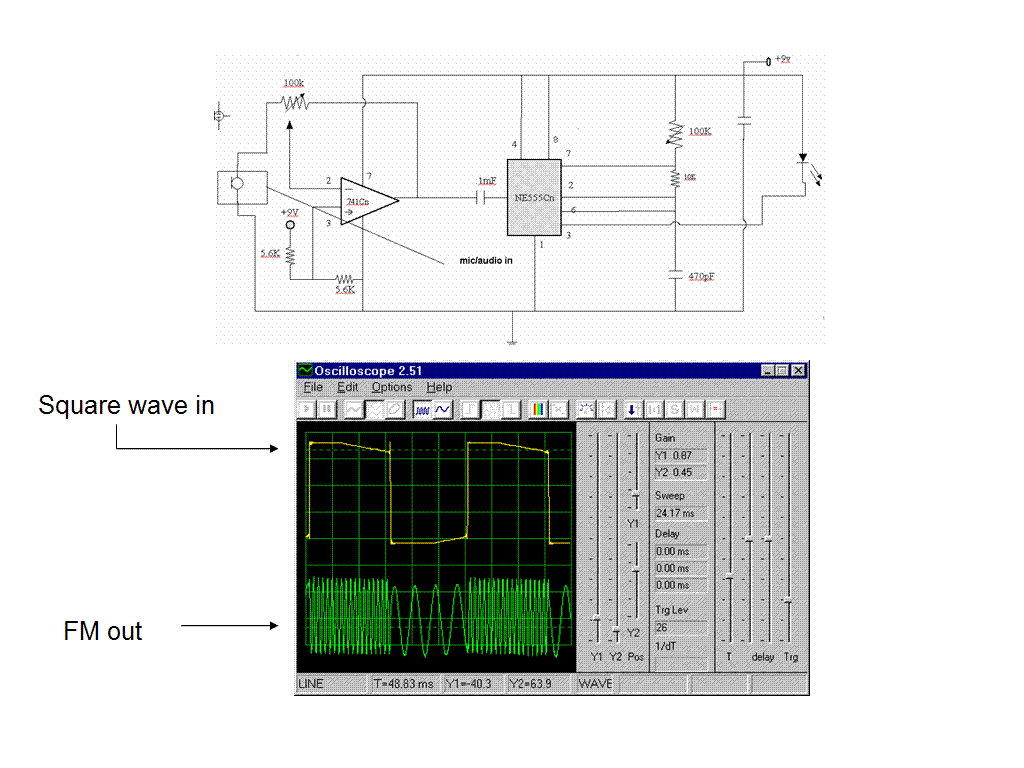This screenshot has width=1024, height=768.
Task: Select the ellipse X-Y mode icon
Action: pos(394,409)
